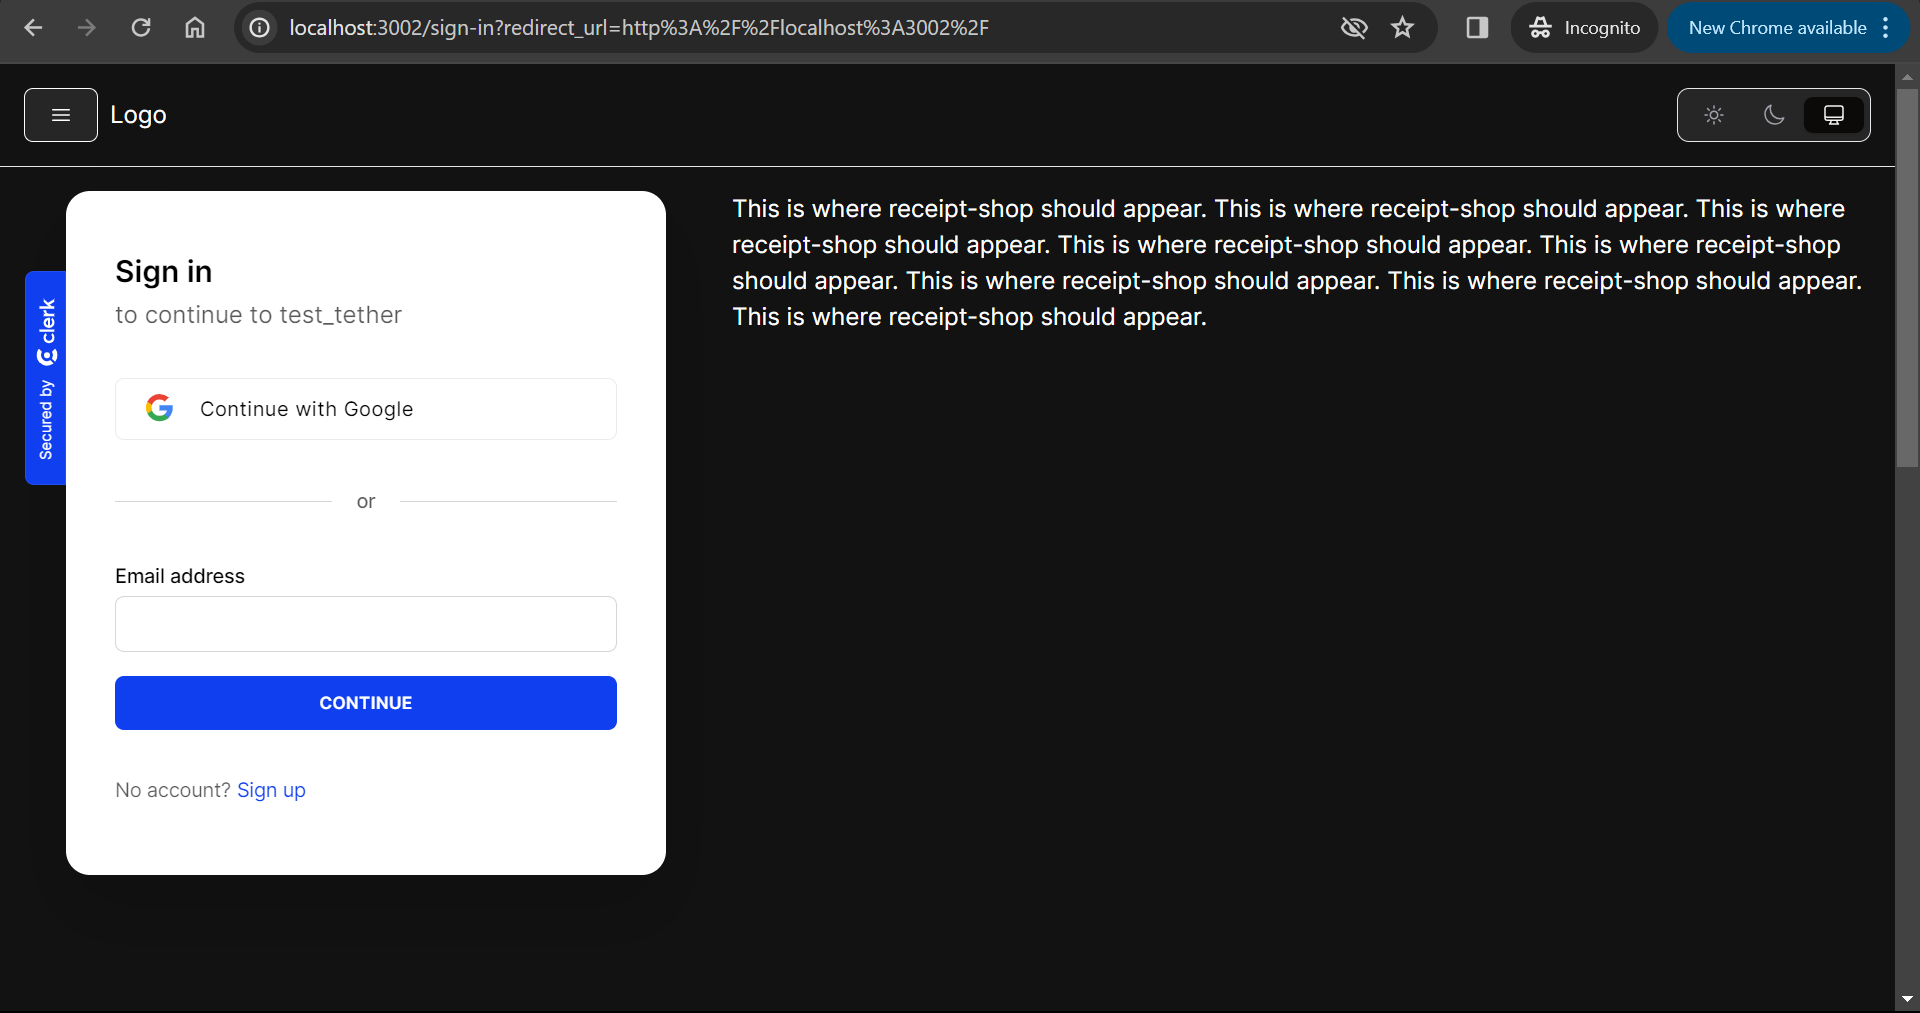Click the Sign in heading
Viewport: 1920px width, 1013px height.
164,272
